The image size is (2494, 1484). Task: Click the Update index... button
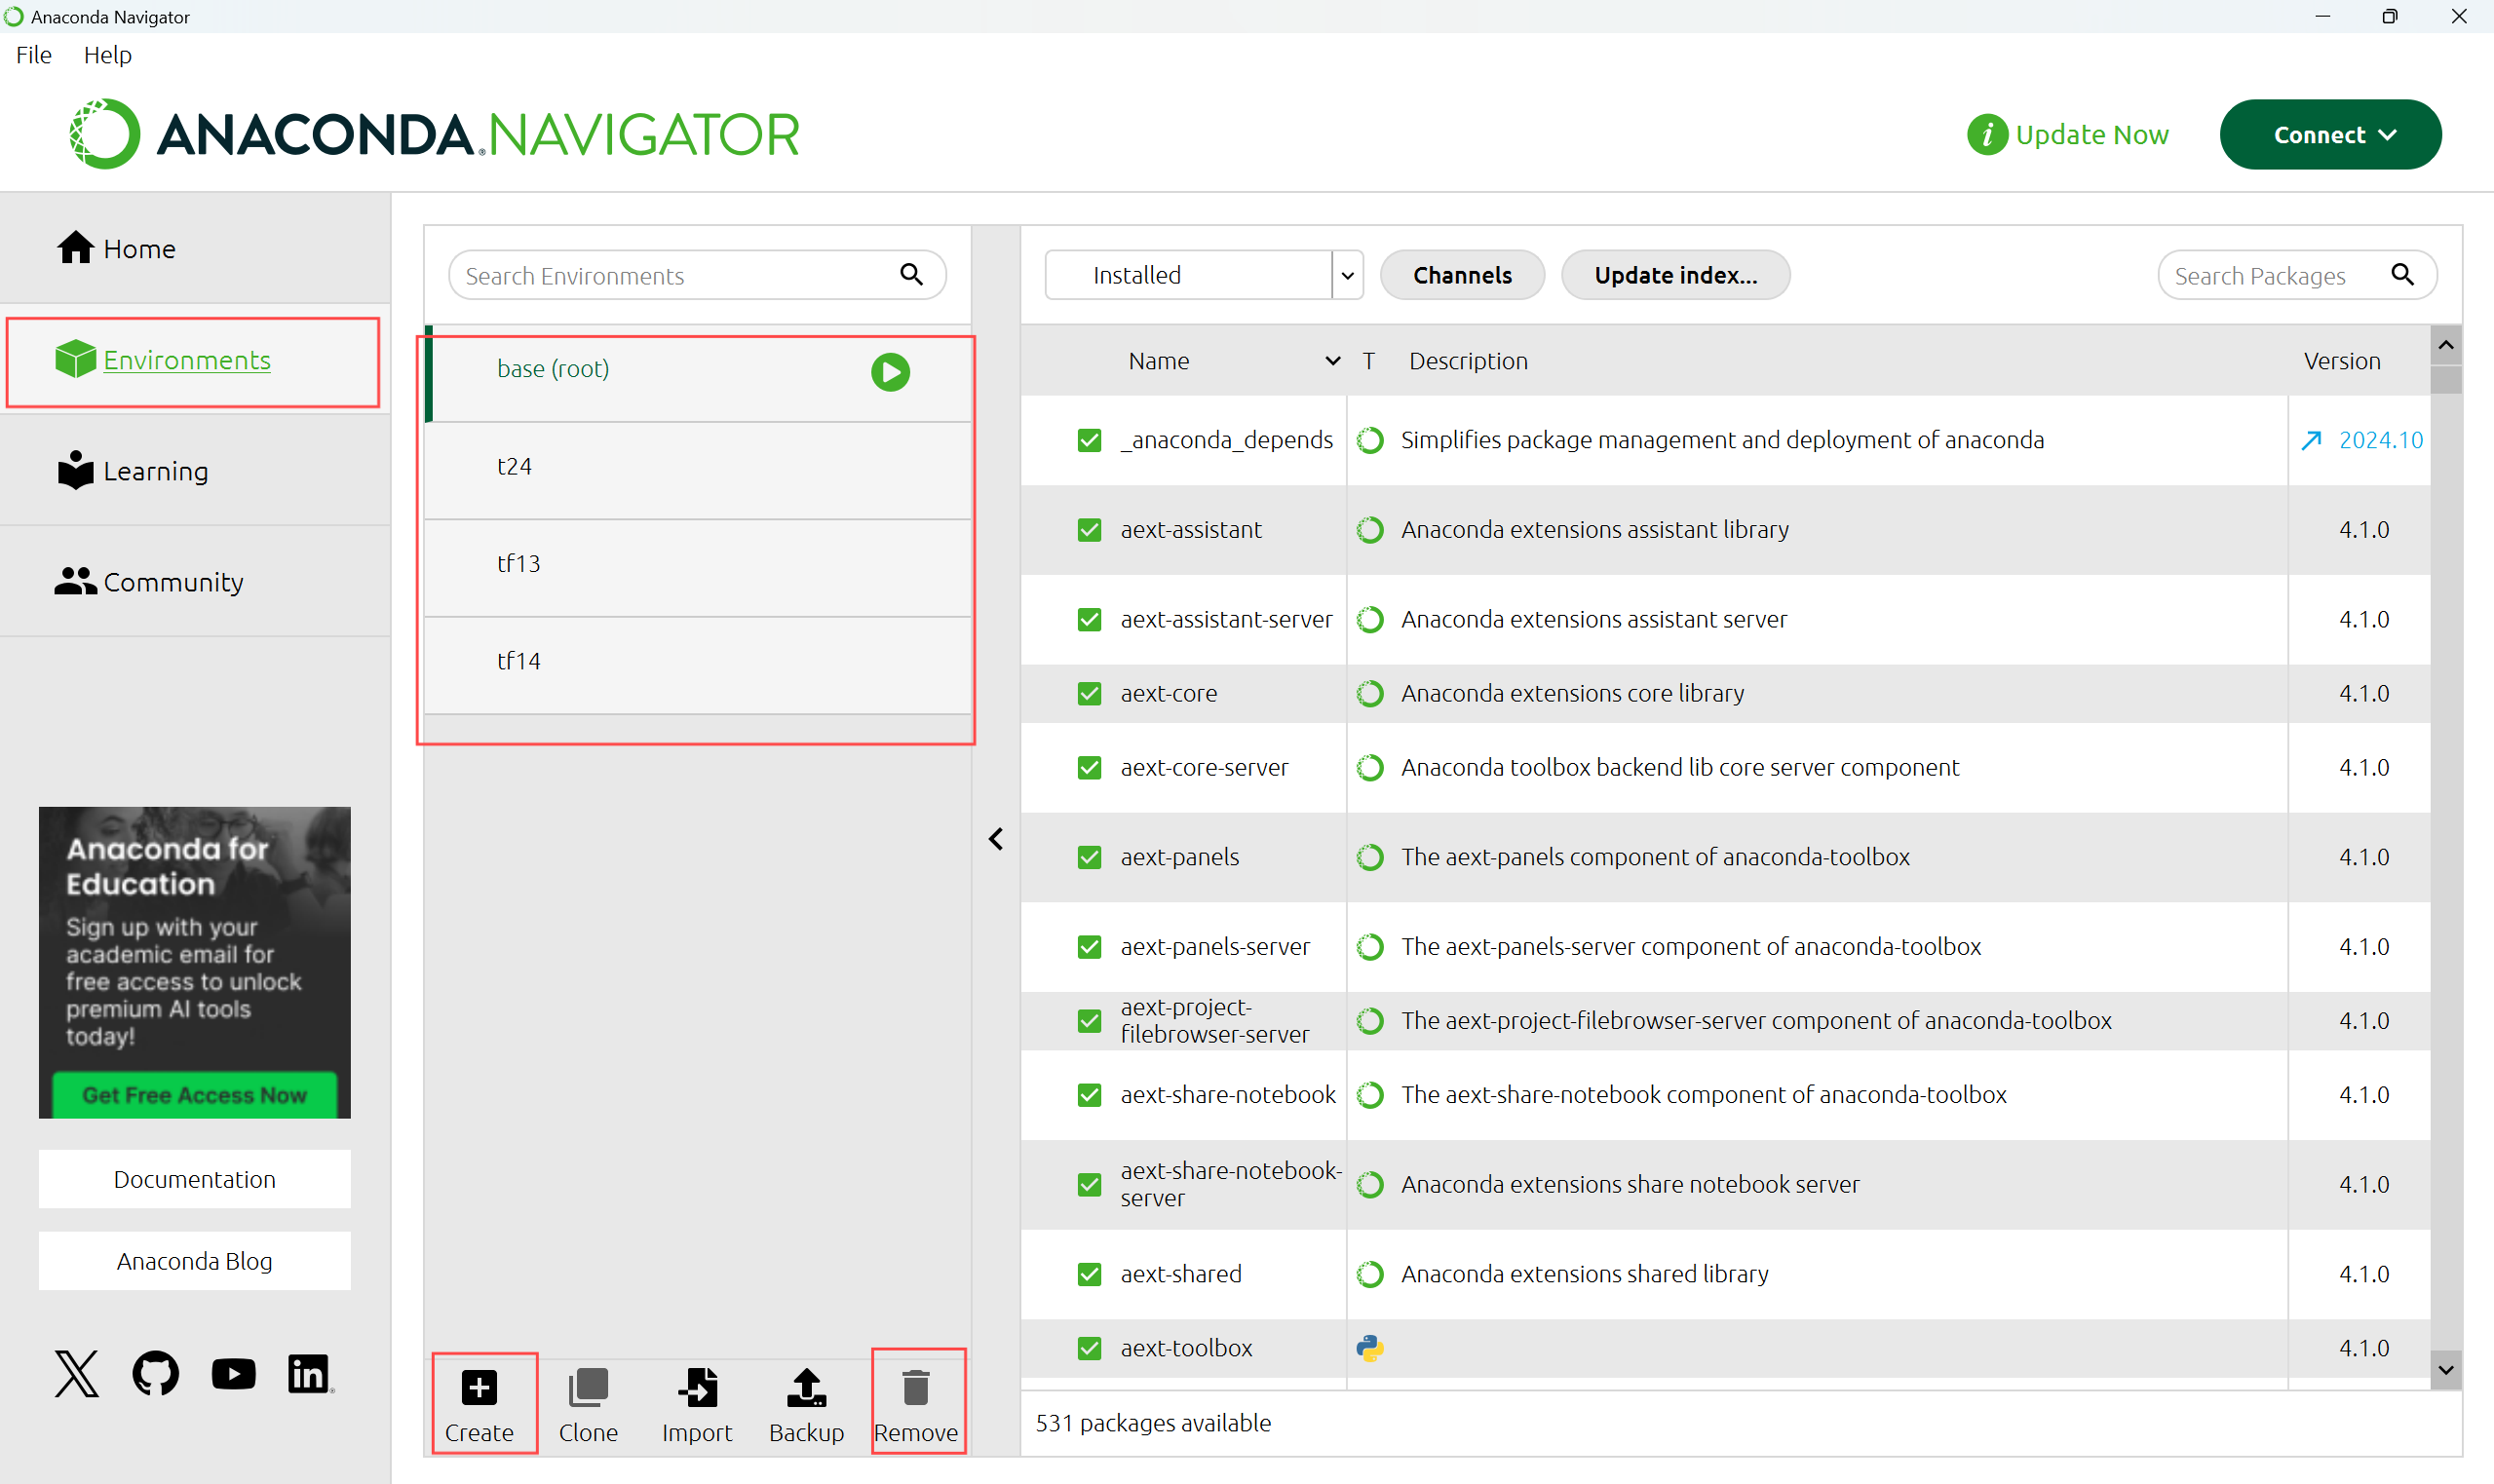tap(1675, 275)
